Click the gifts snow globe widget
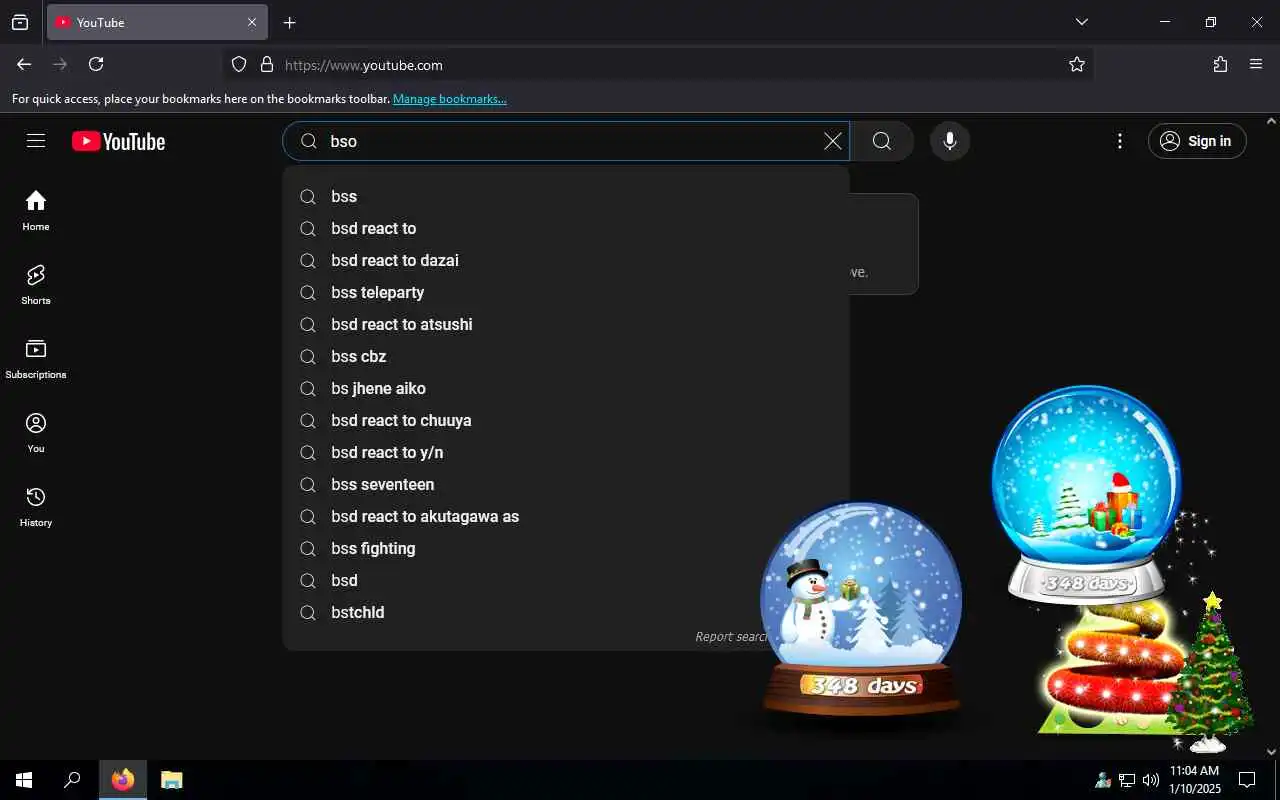The height and width of the screenshot is (800, 1280). click(1087, 495)
